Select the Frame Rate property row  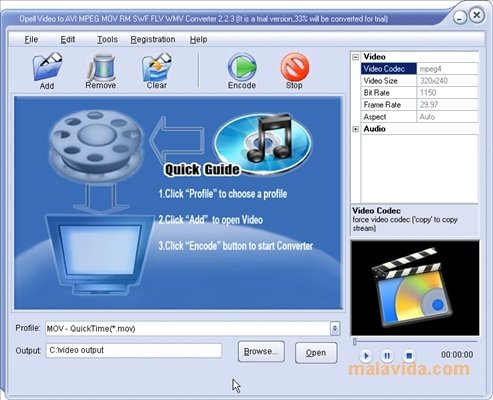click(420, 105)
